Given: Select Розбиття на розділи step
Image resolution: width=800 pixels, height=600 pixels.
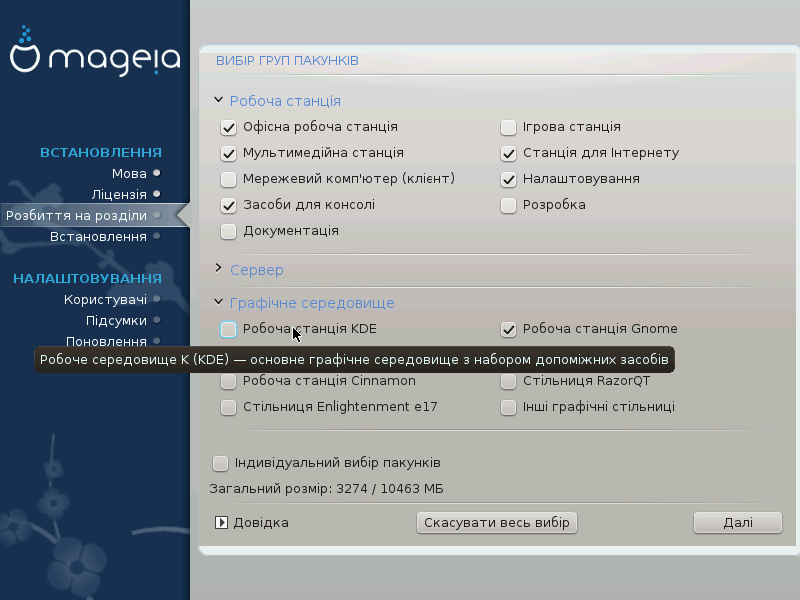Looking at the screenshot, I should (x=77, y=215).
